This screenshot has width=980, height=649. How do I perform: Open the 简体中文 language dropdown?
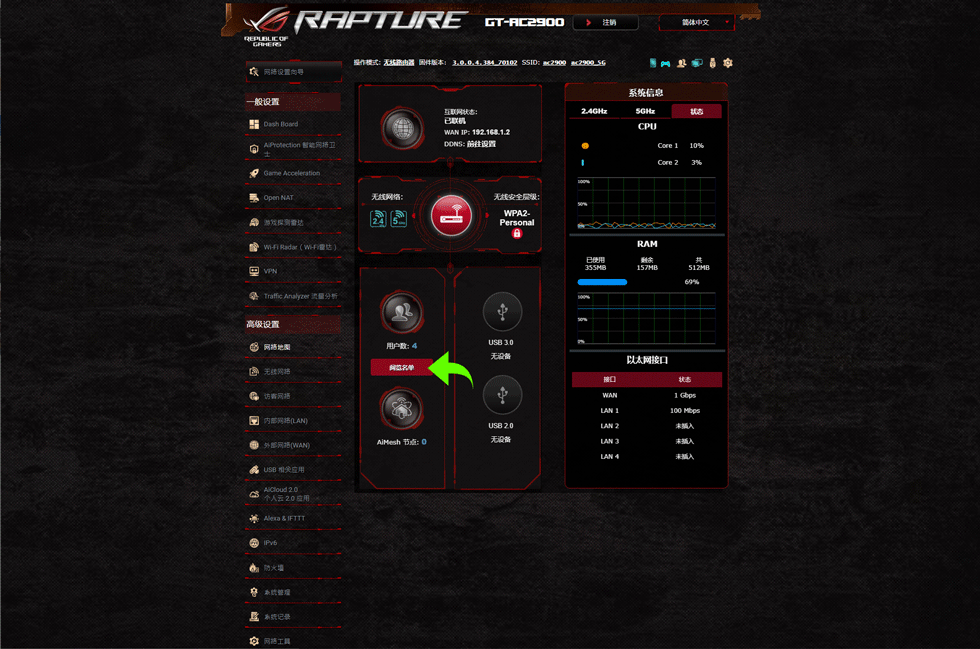(x=697, y=23)
